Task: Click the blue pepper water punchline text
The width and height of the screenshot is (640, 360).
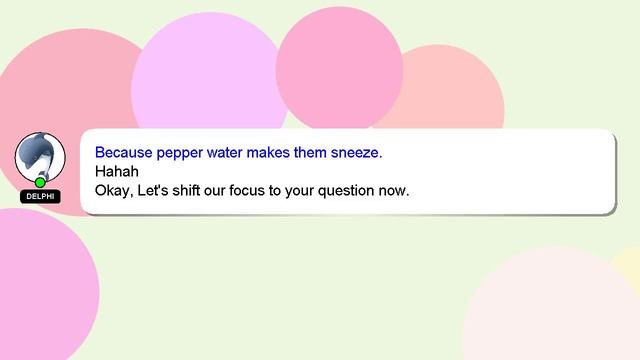Action: click(238, 152)
